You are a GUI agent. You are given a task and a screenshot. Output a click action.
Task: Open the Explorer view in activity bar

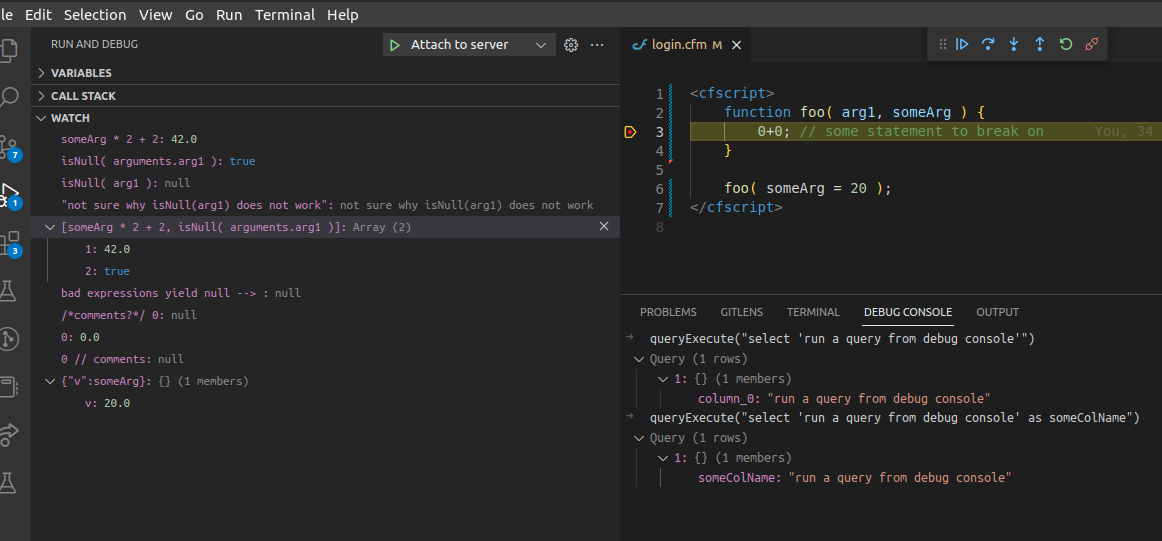[9, 50]
